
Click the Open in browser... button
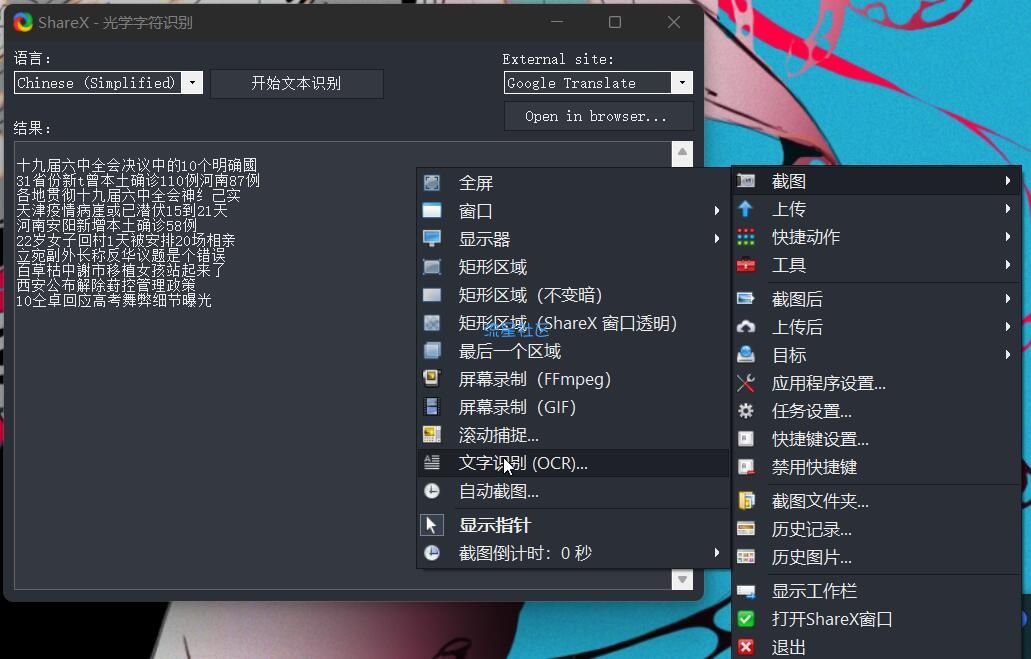click(598, 116)
